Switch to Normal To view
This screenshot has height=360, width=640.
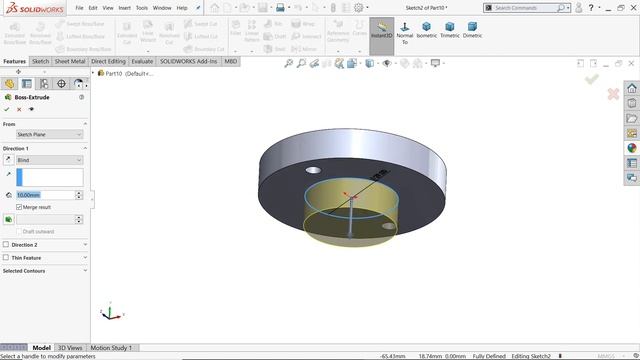coord(404,33)
